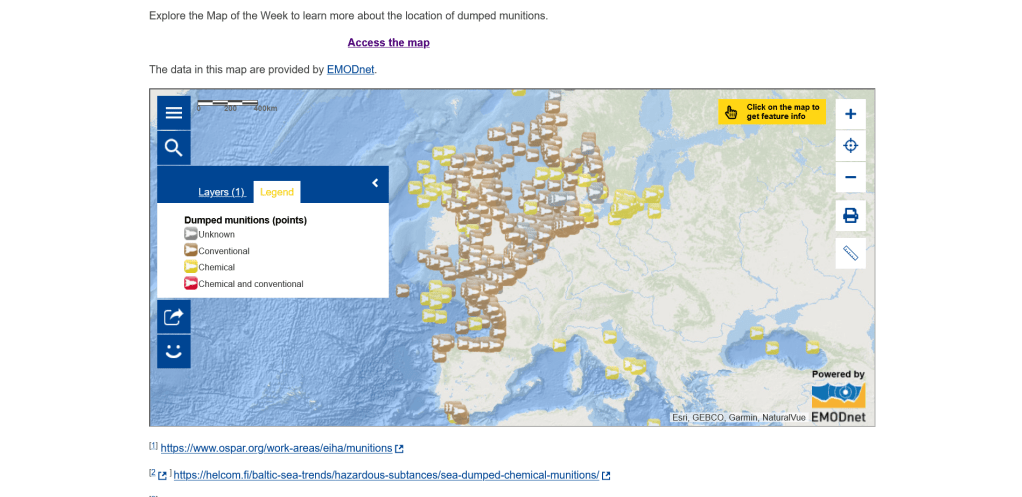Screen dimensions: 1022x497
Task: Zoom in with the plus button
Action: (x=850, y=114)
